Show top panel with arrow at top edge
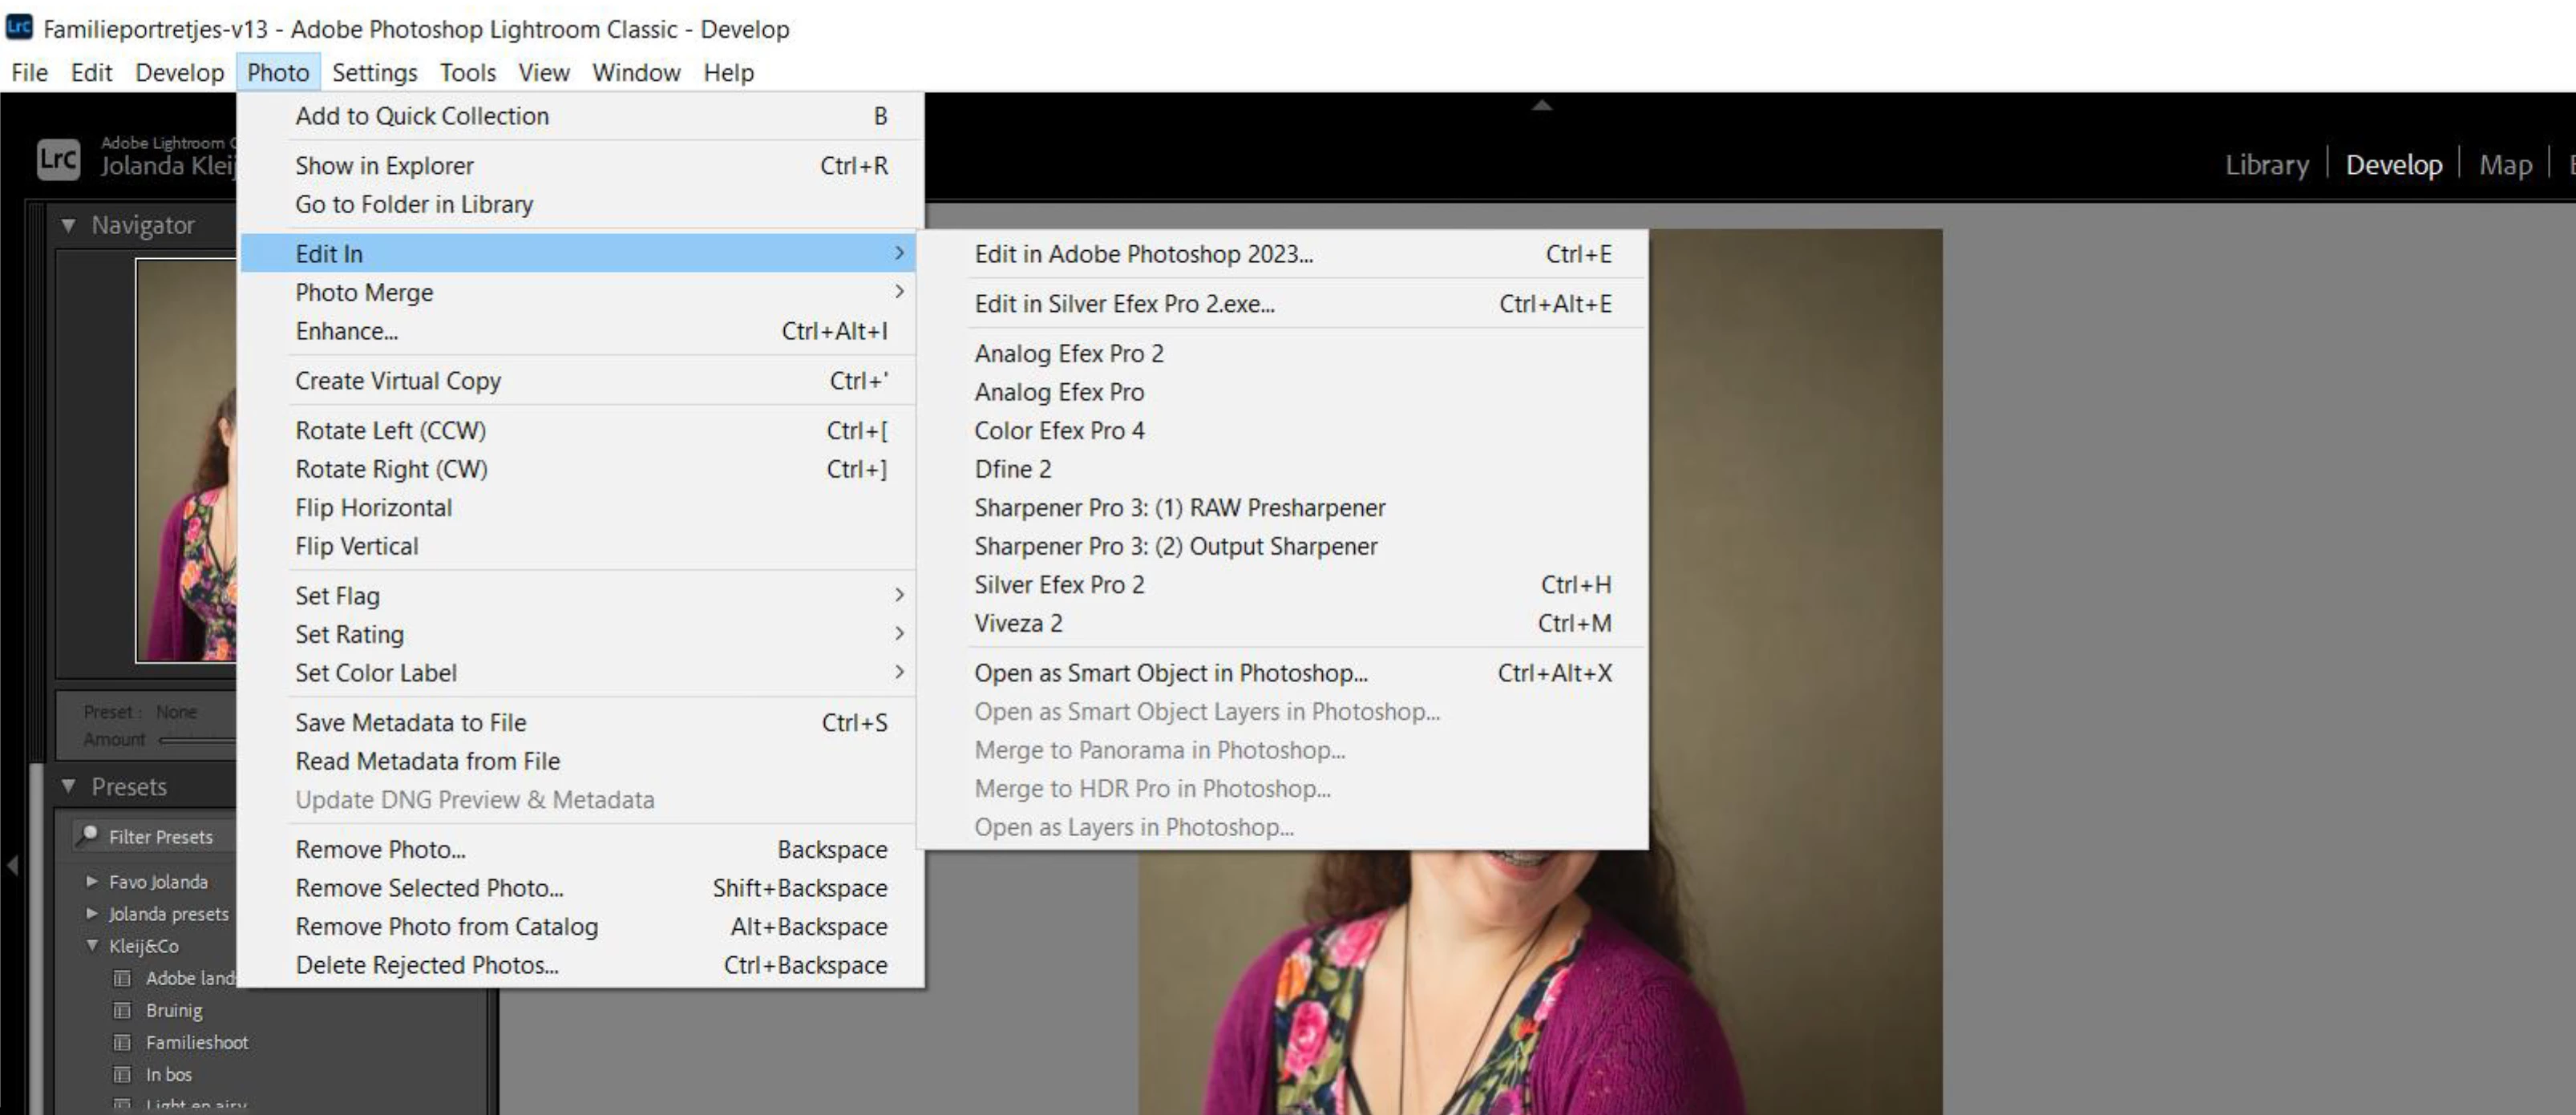Image resolution: width=2576 pixels, height=1115 pixels. (x=1542, y=105)
